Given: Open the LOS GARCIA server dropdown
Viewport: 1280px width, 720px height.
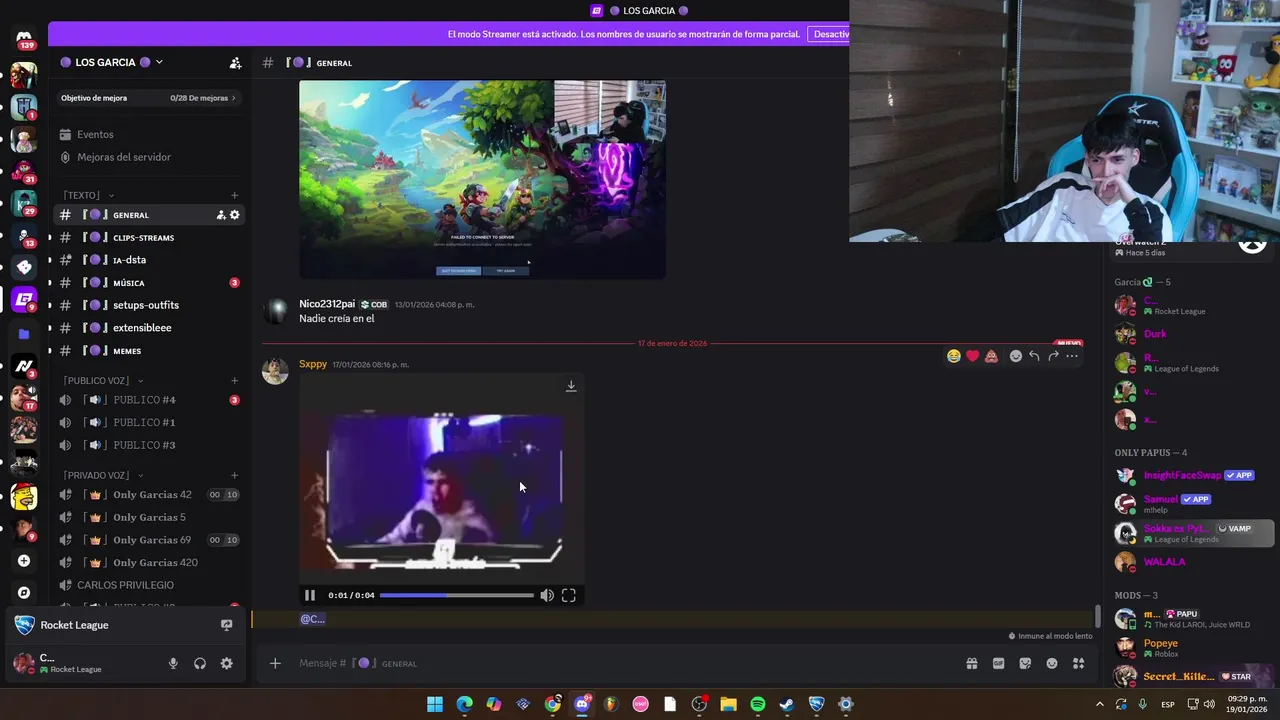Looking at the screenshot, I should (110, 62).
